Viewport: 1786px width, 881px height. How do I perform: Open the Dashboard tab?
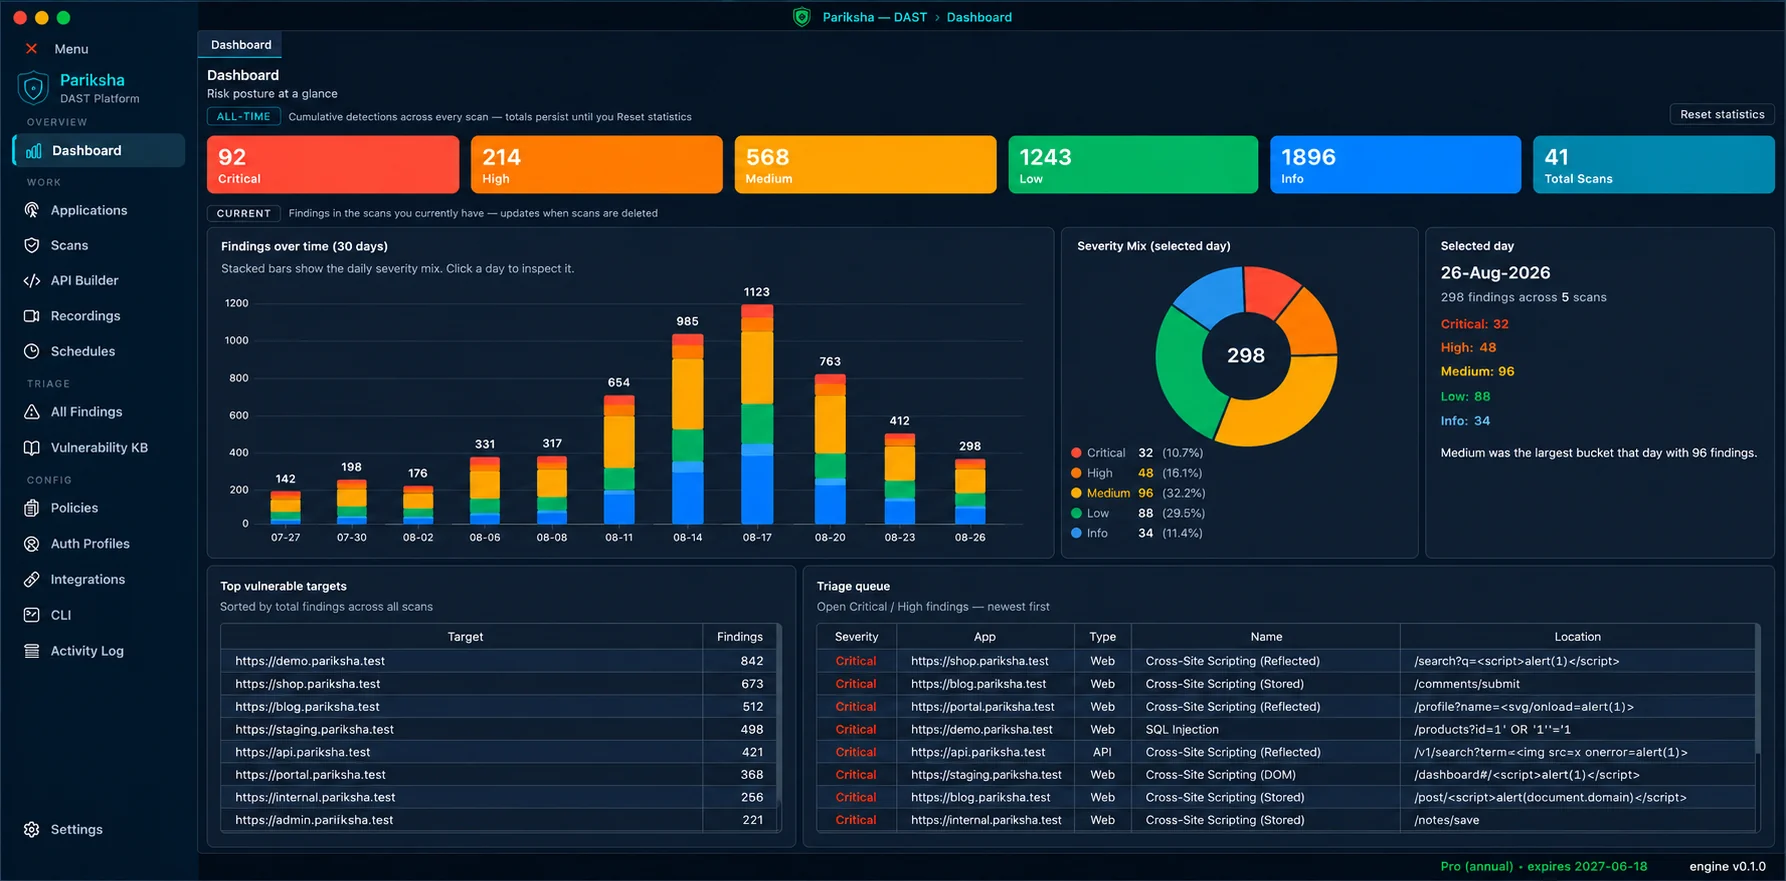pyautogui.click(x=241, y=45)
